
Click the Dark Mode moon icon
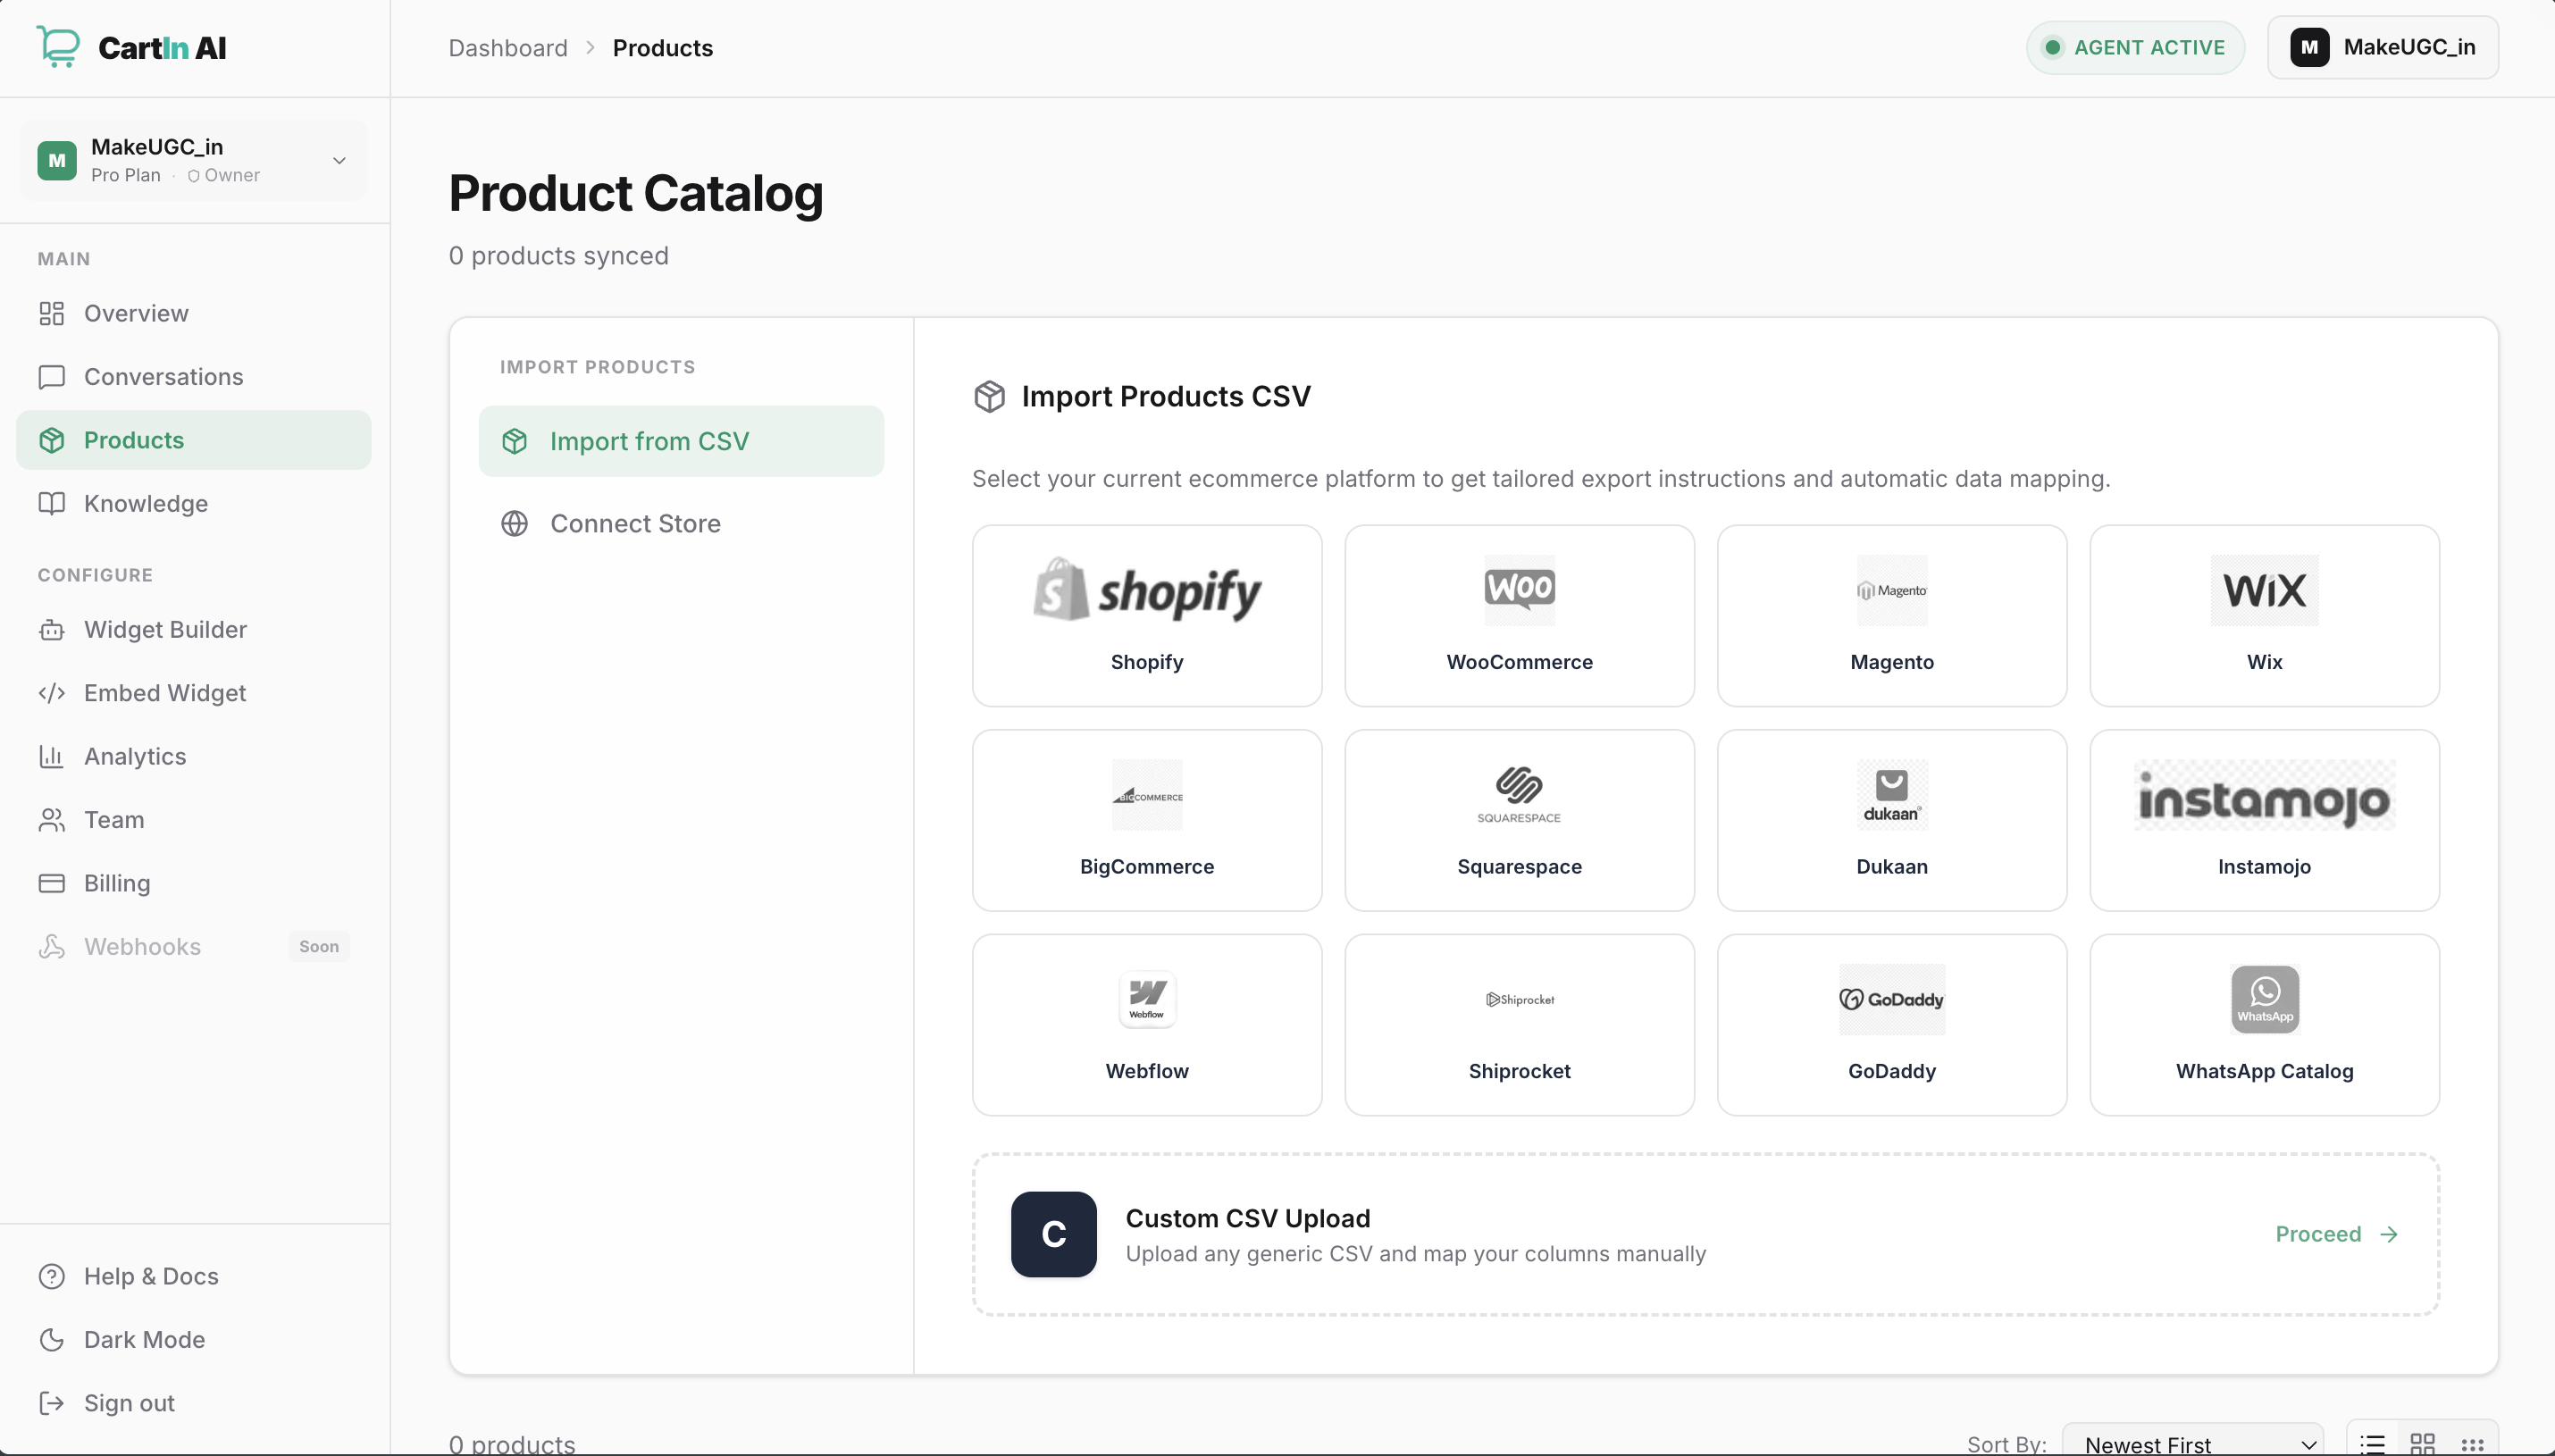click(52, 1340)
